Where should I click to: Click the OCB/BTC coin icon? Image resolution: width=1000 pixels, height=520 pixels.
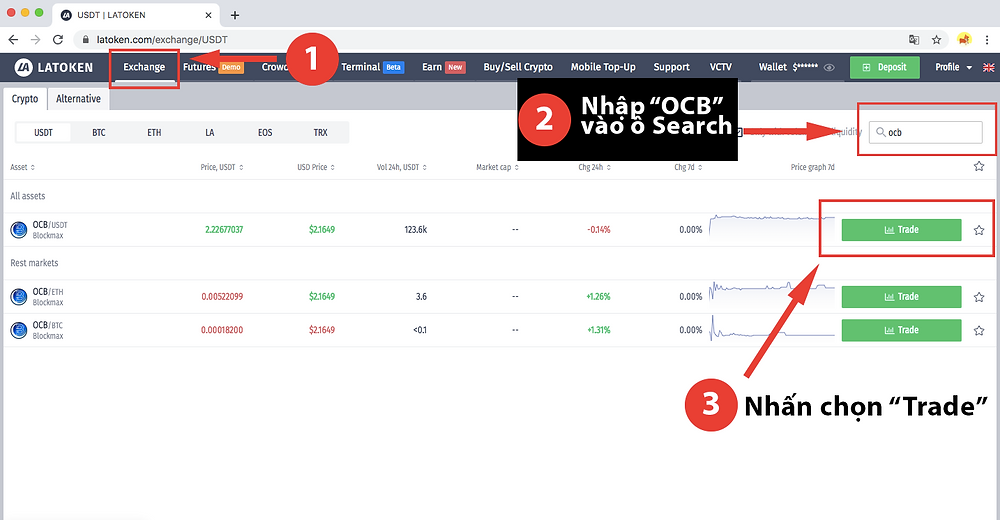19,330
